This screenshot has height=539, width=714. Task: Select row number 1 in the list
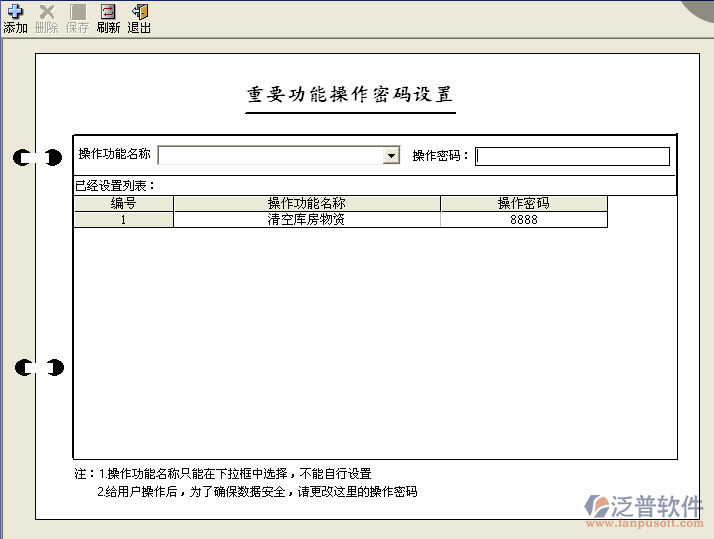tap(123, 220)
